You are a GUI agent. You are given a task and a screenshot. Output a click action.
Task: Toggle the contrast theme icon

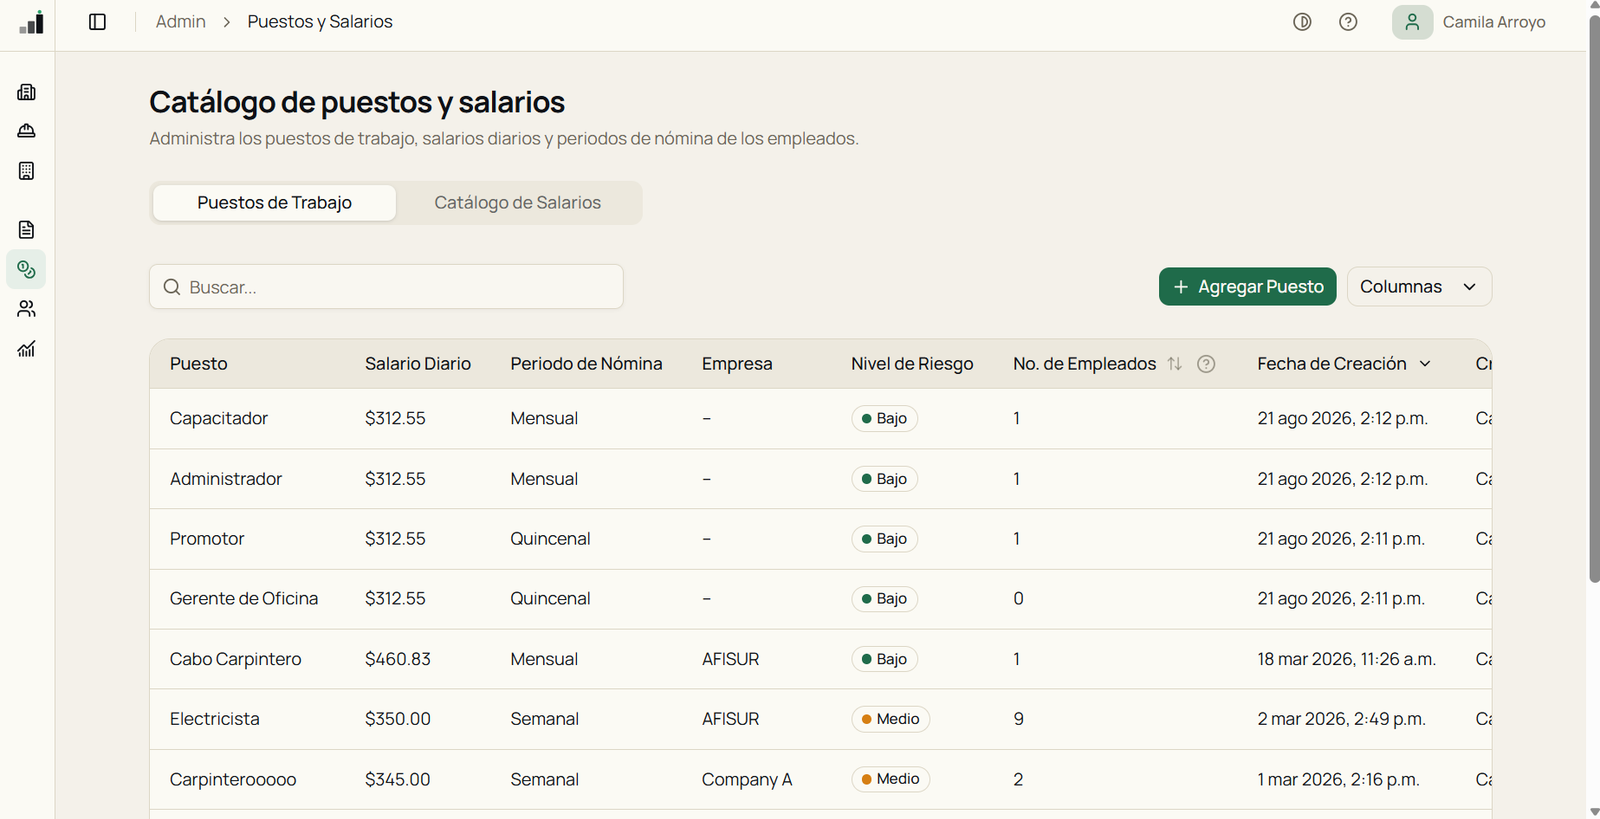[x=1302, y=22]
